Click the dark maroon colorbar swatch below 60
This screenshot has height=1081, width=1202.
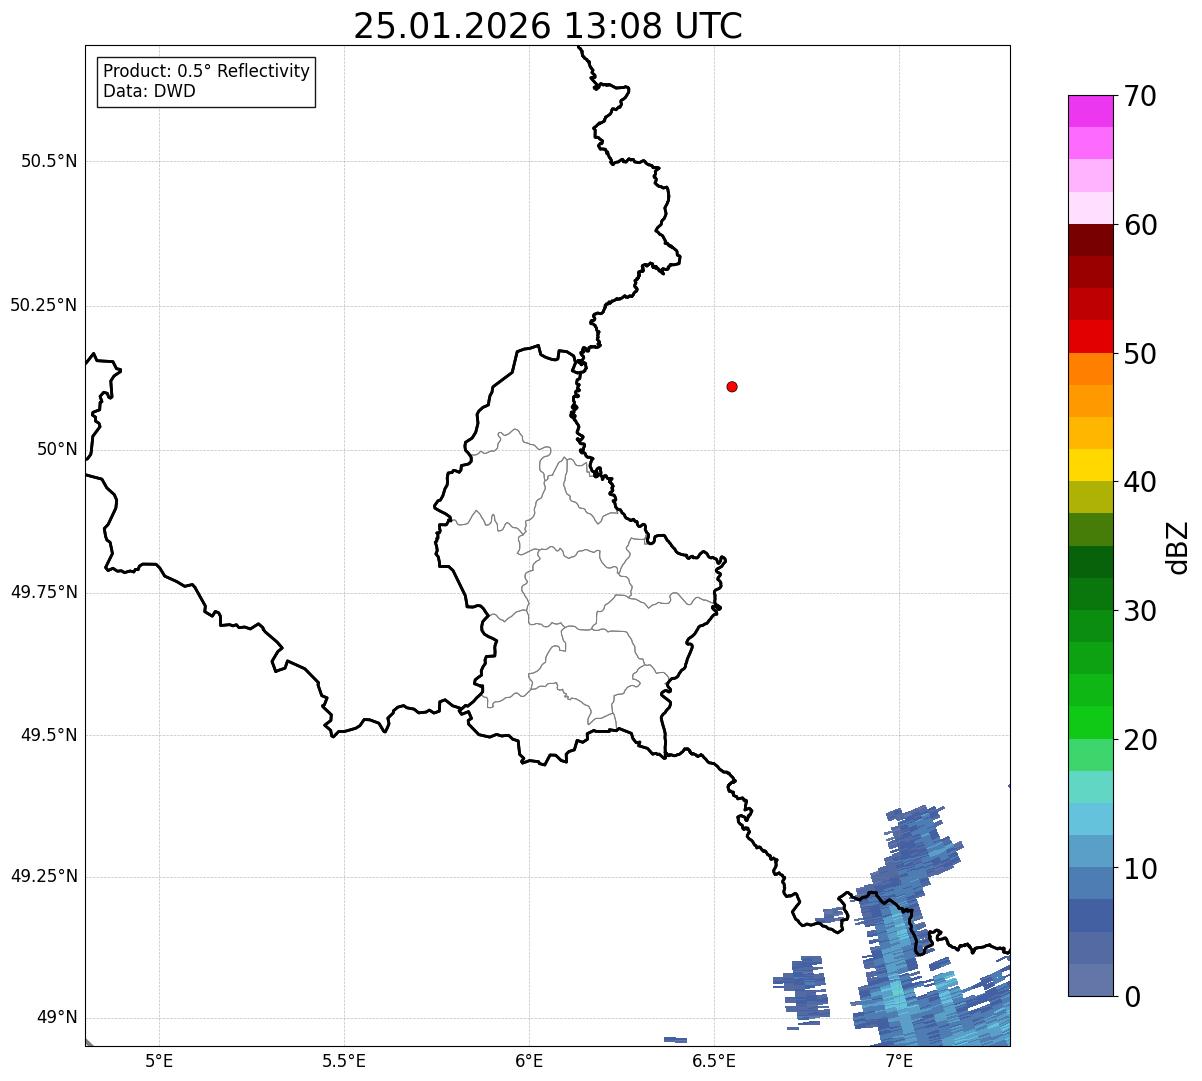tap(1090, 240)
